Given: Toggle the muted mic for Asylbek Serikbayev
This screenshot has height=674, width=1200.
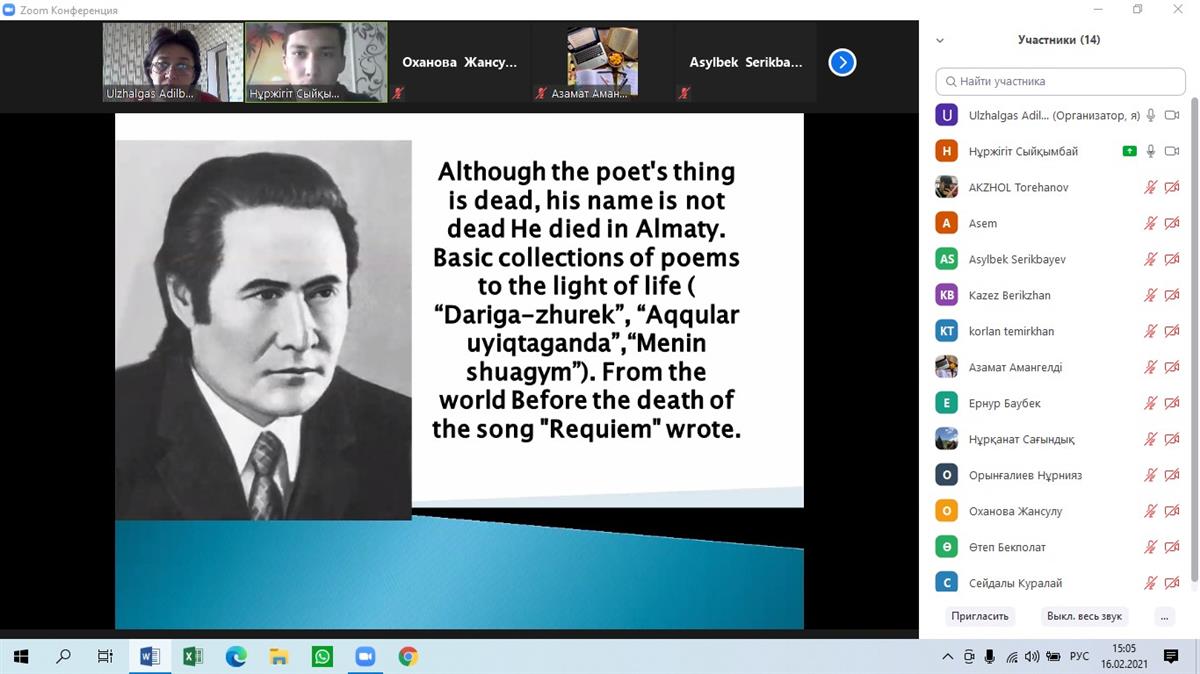Looking at the screenshot, I should tap(1151, 260).
